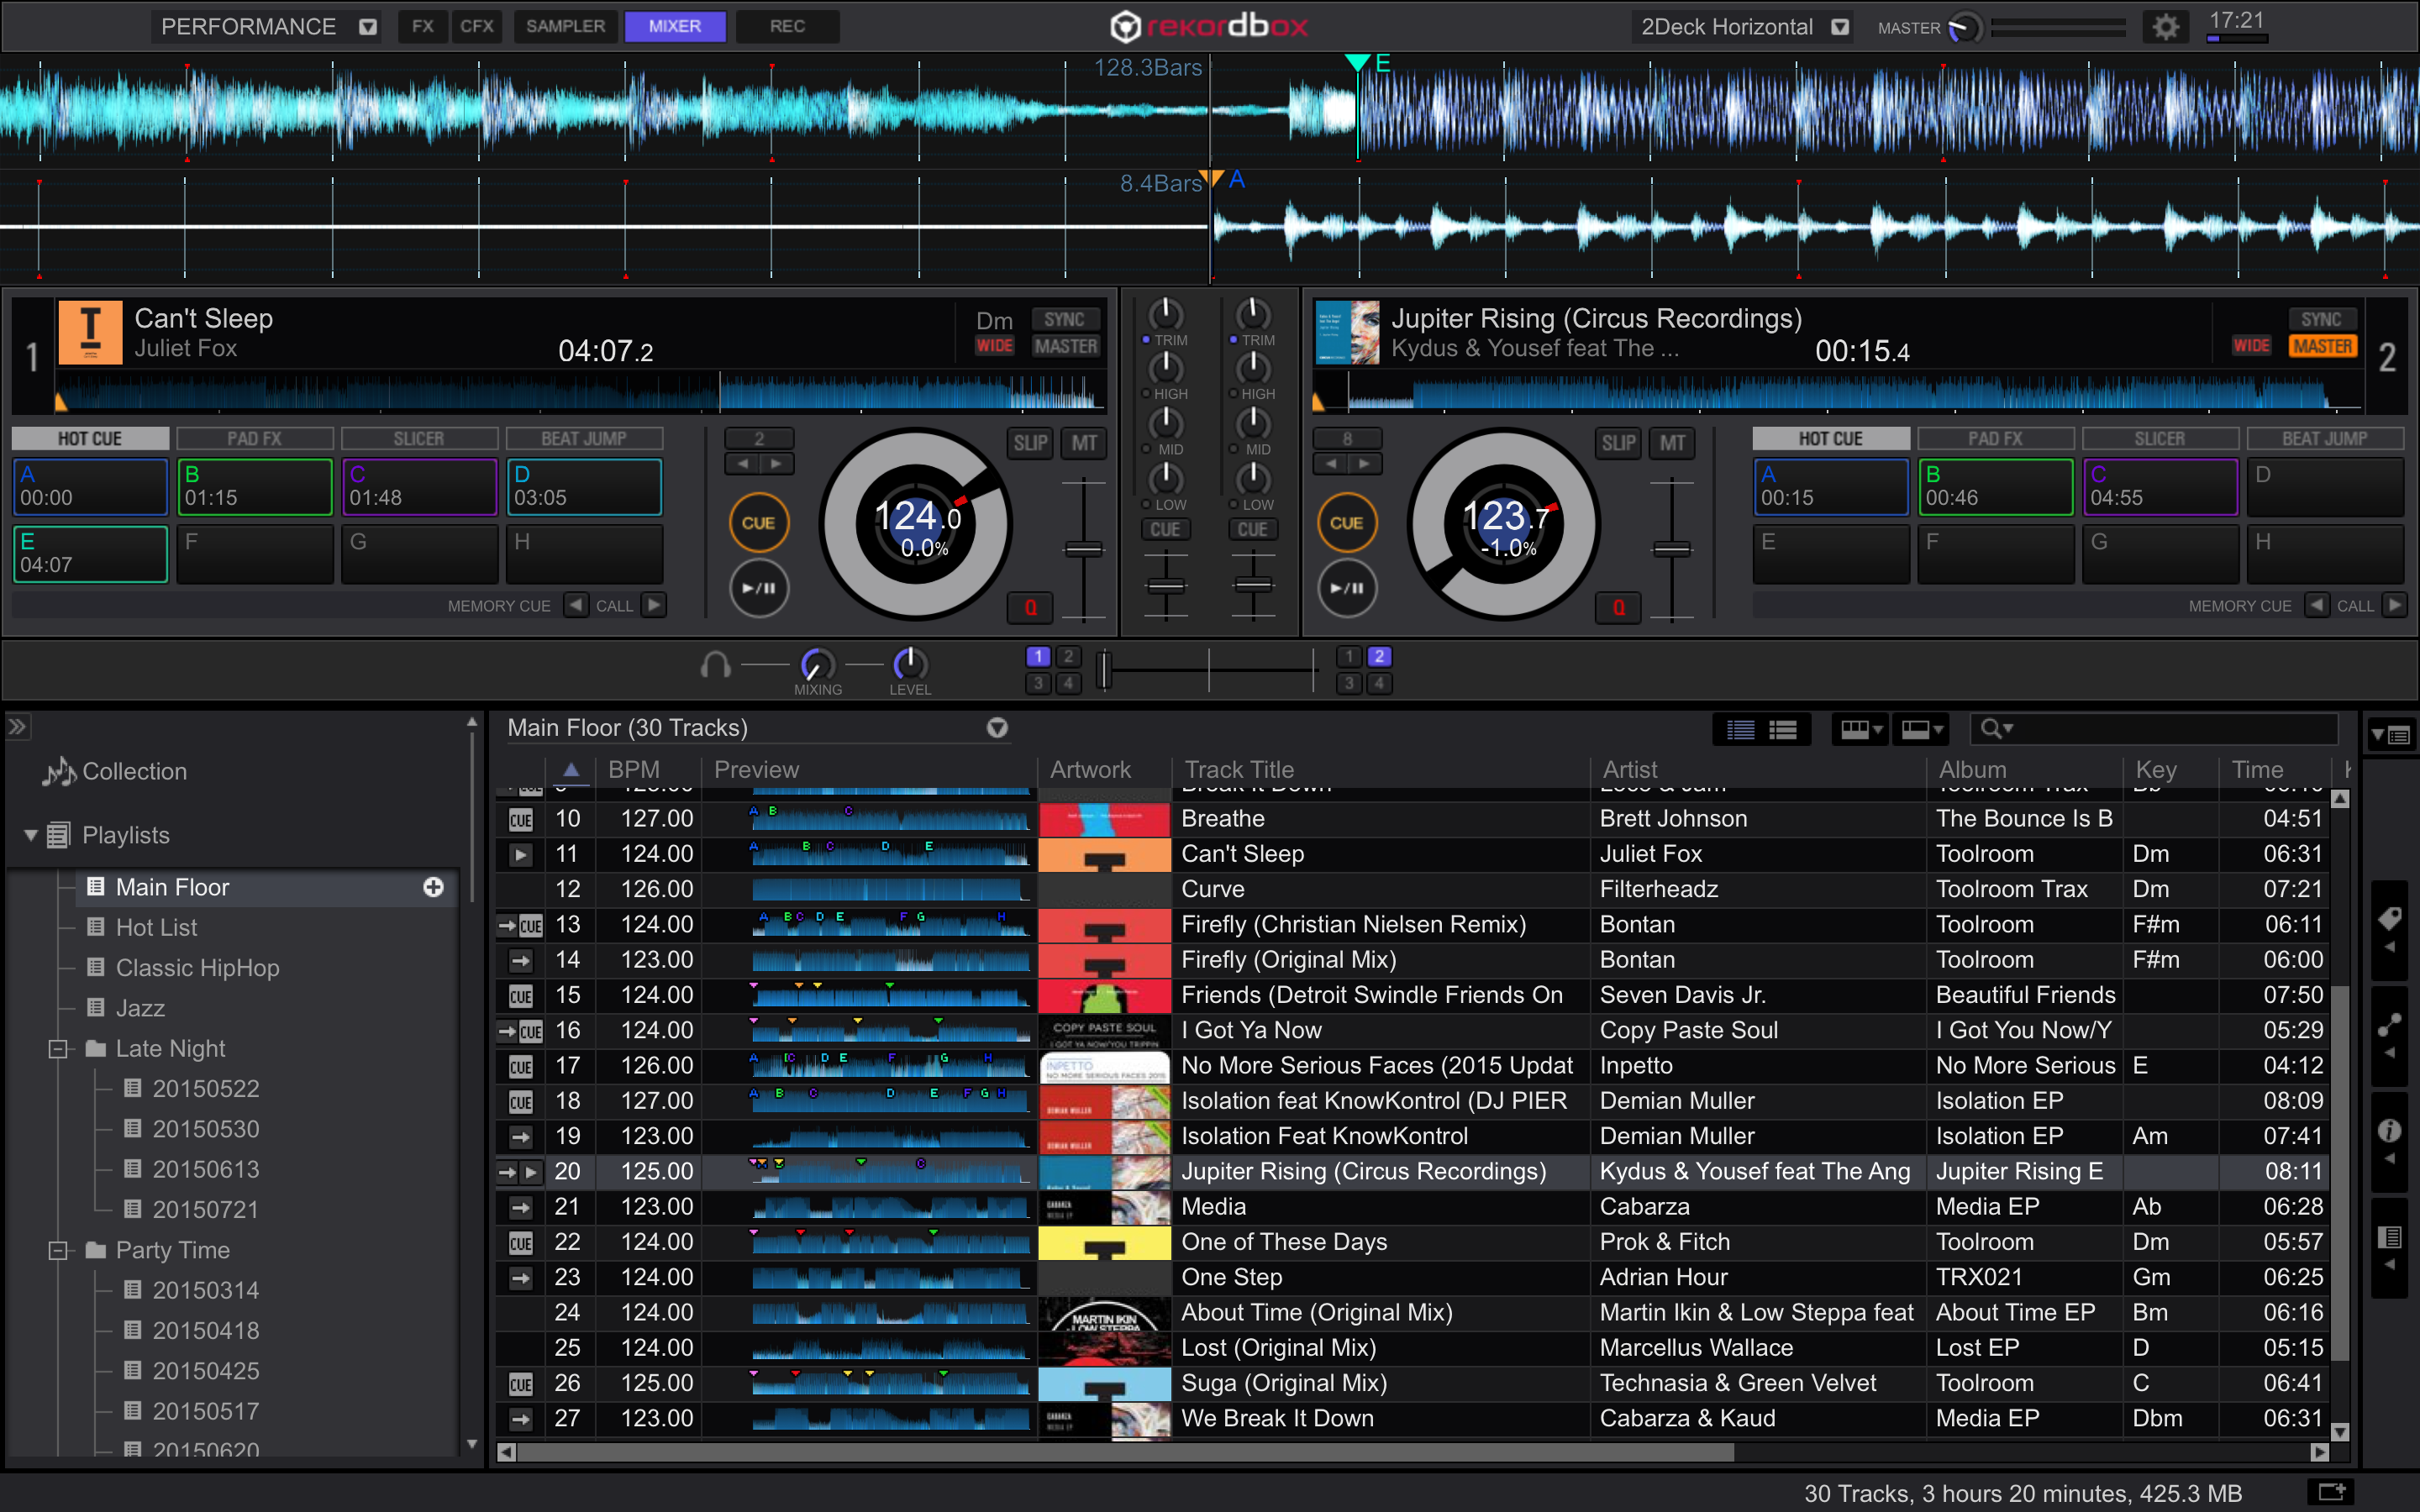Trigger hot cue B at 01:15
The image size is (2420, 1512).
click(x=254, y=487)
